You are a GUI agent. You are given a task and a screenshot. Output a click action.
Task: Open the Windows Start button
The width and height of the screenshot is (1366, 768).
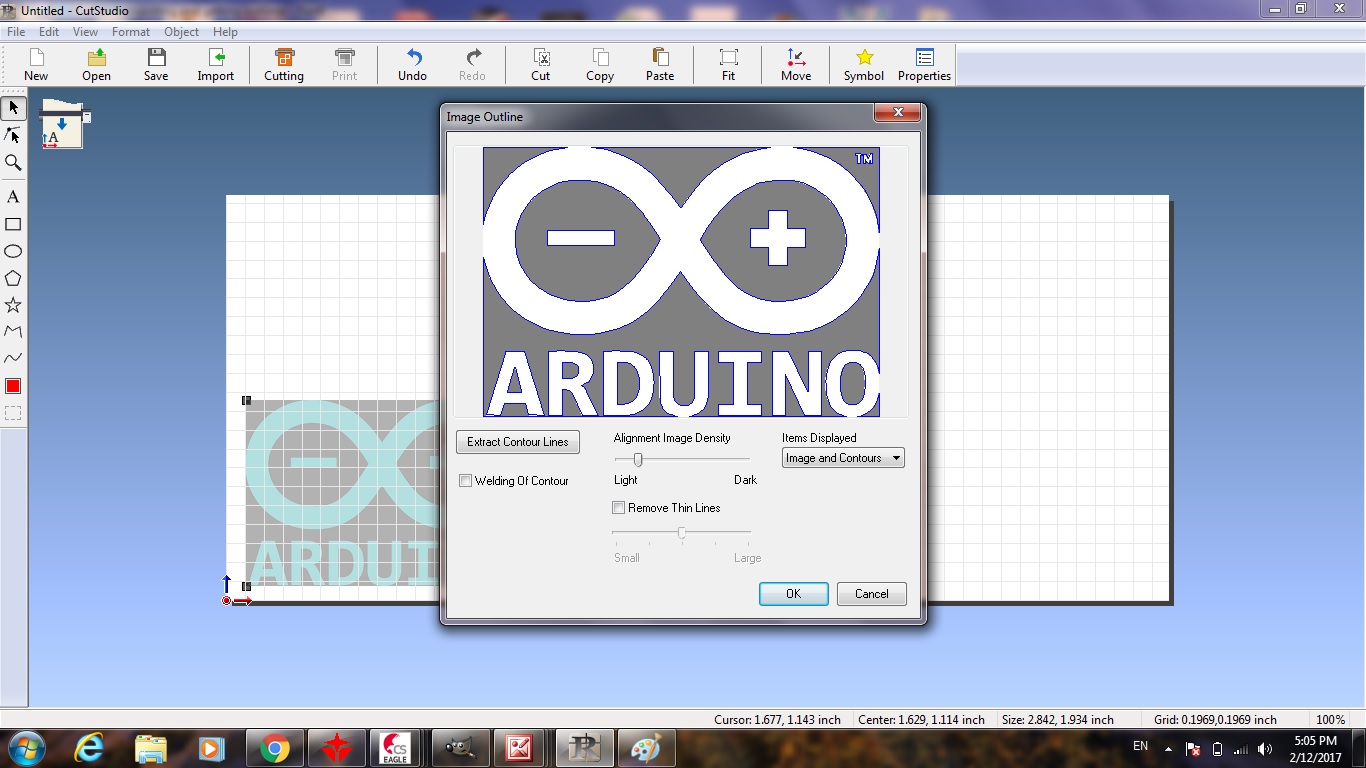(27, 748)
